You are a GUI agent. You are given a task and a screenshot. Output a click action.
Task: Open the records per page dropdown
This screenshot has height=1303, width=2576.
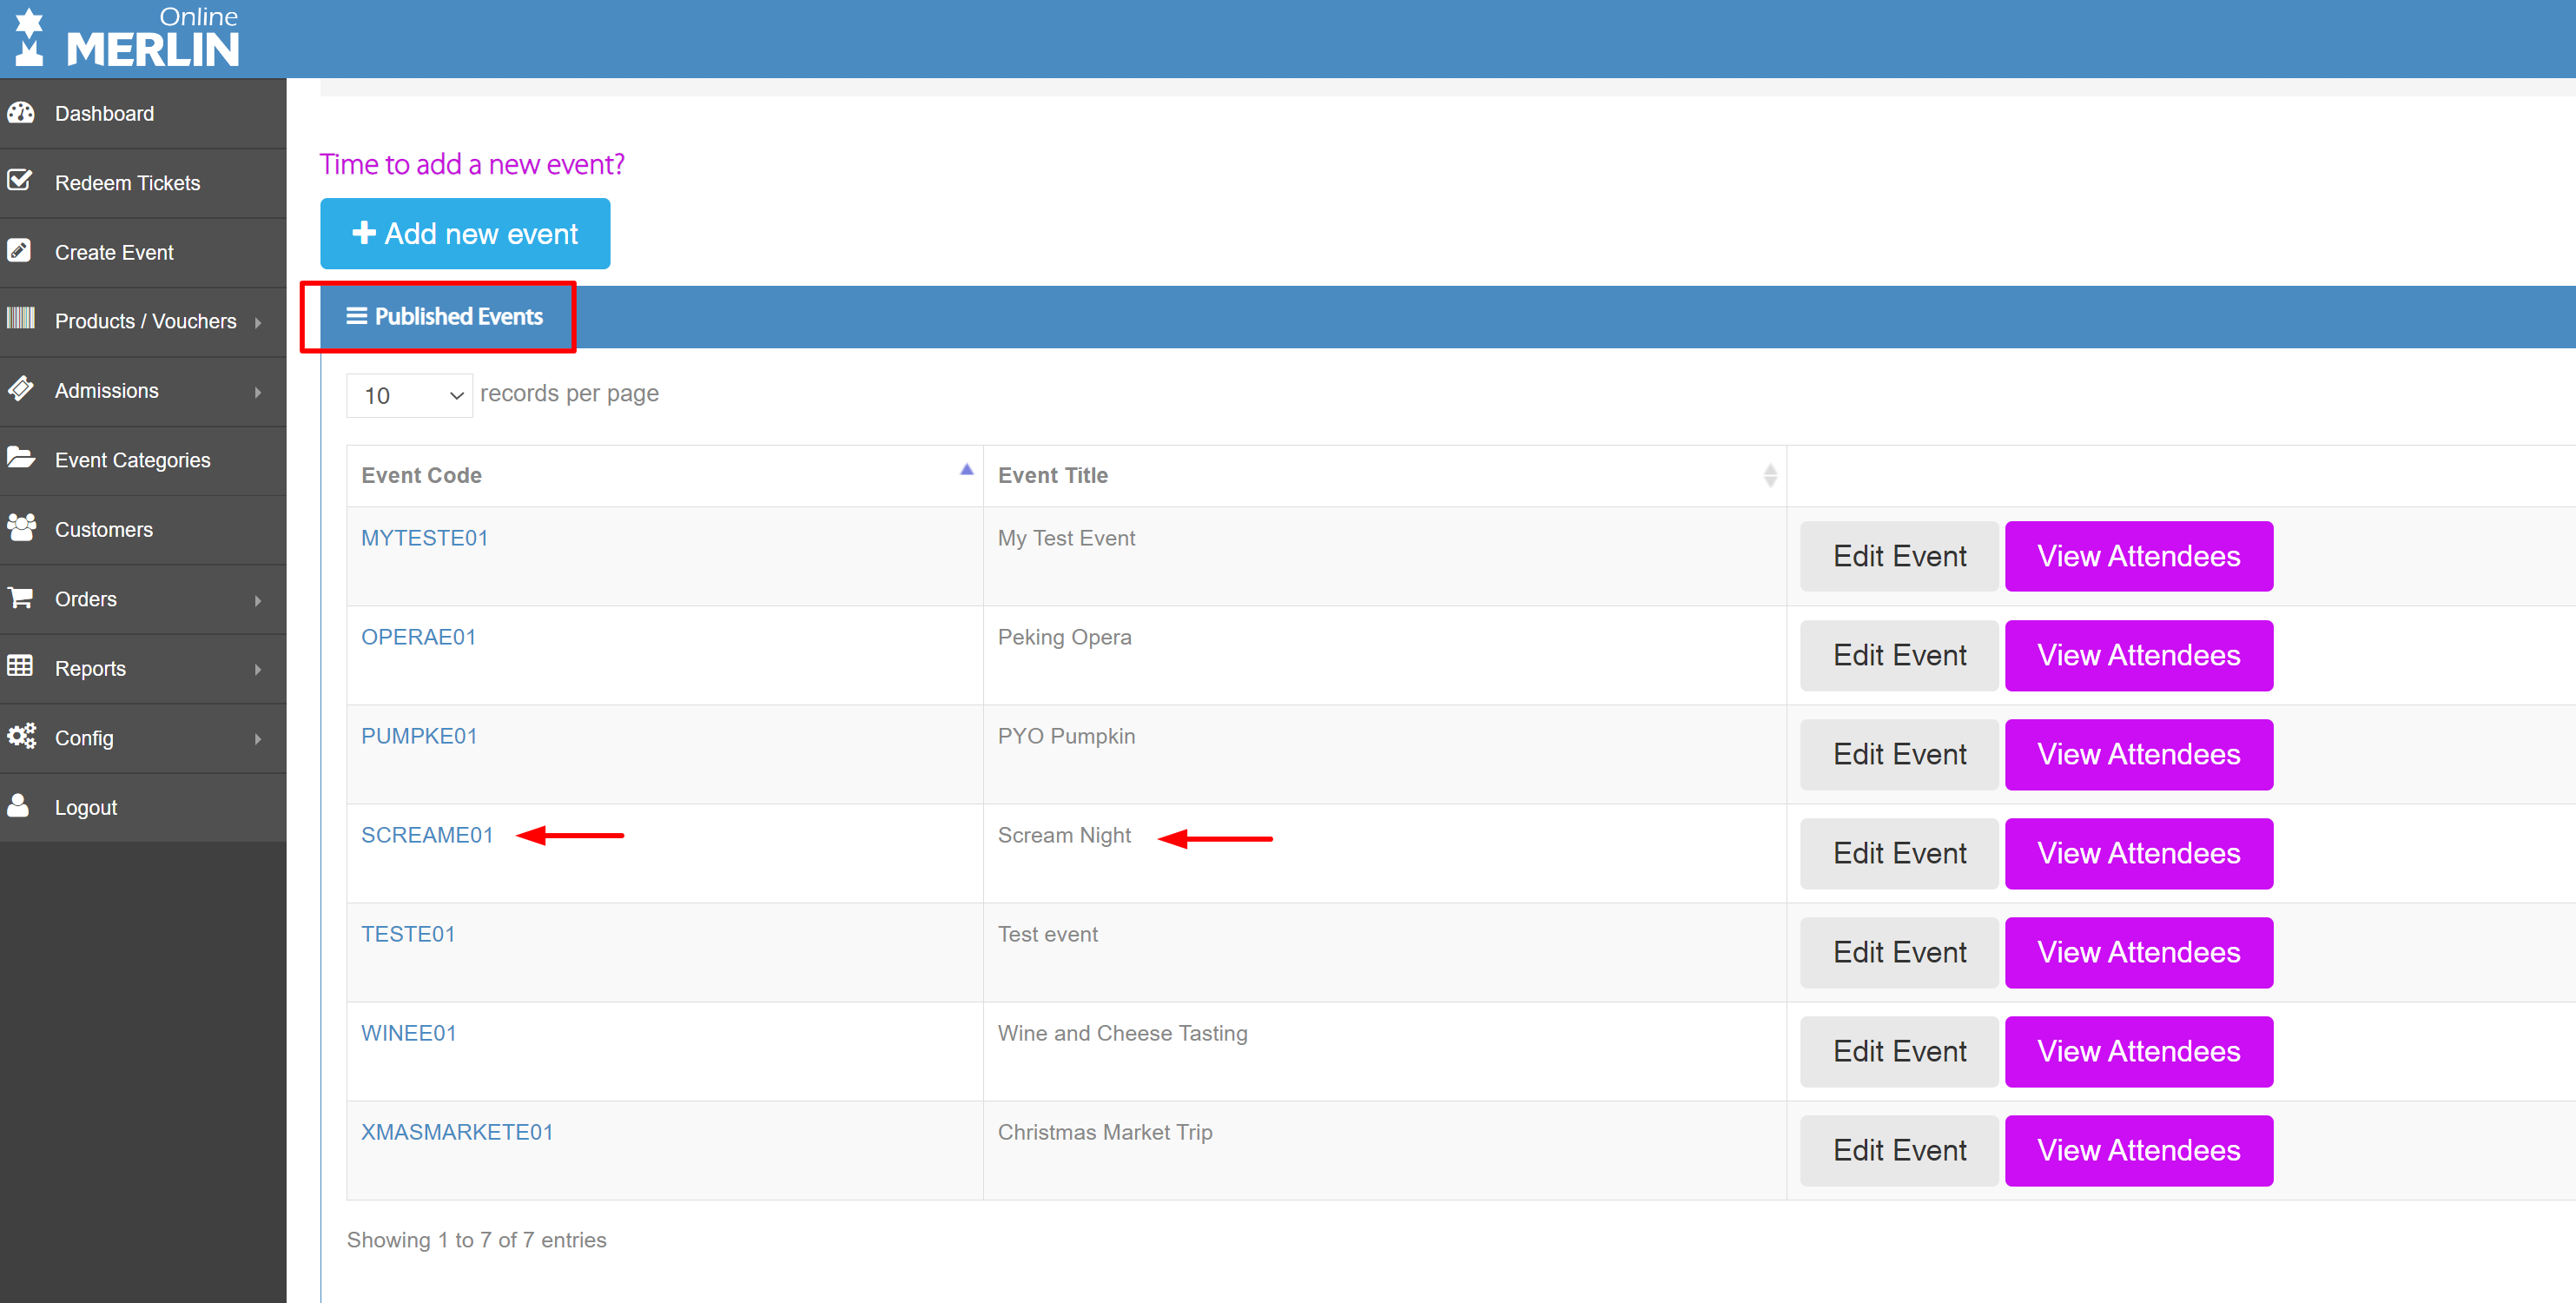pos(409,396)
